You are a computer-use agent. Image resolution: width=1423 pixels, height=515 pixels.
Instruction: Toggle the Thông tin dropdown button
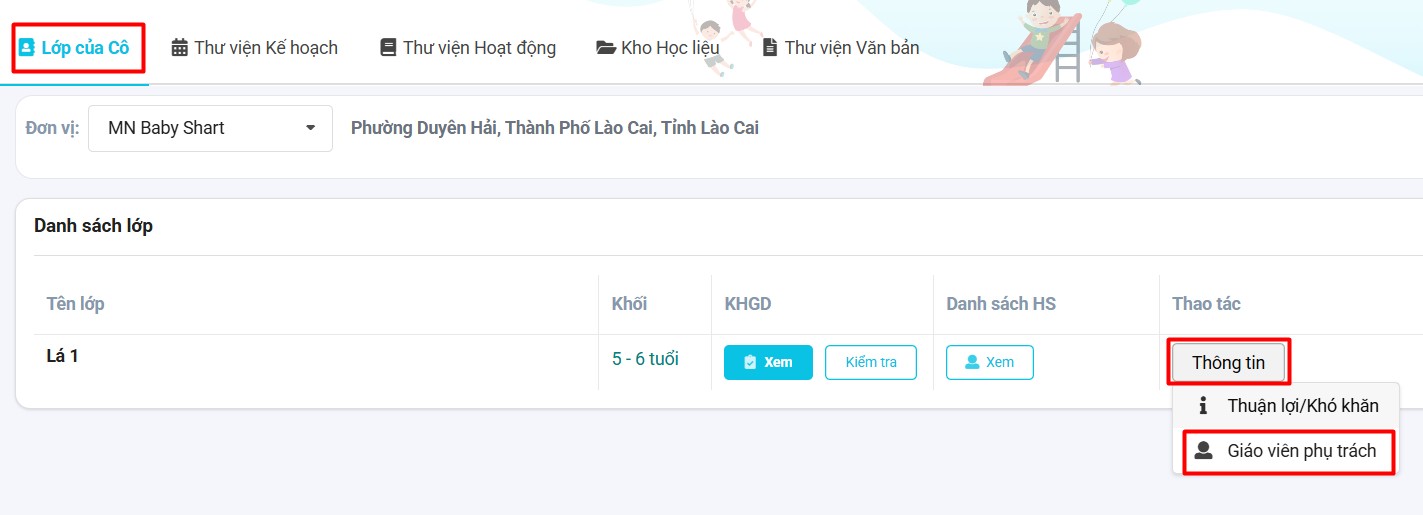click(1228, 362)
